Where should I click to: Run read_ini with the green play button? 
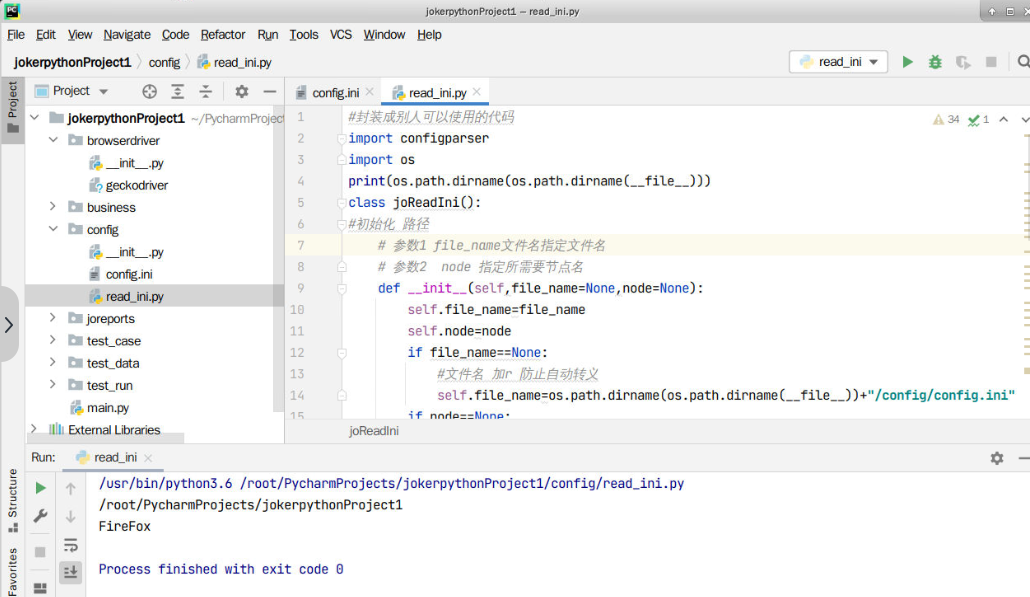click(907, 62)
